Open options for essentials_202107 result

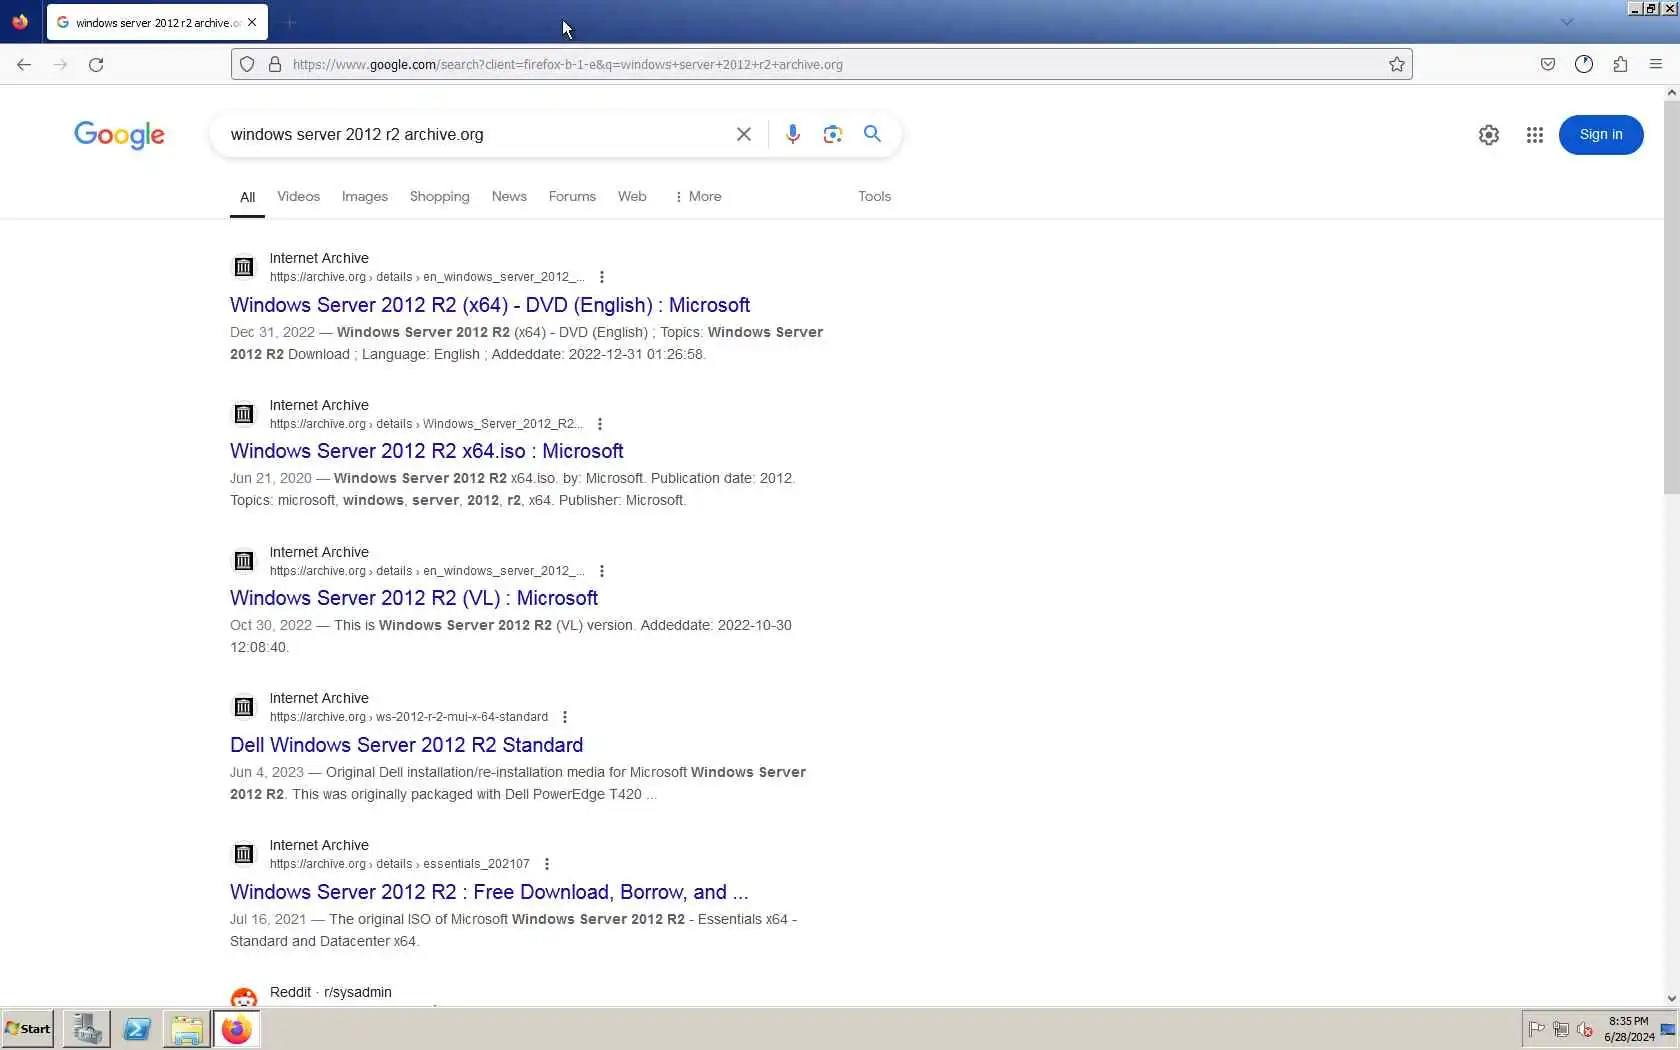[547, 864]
